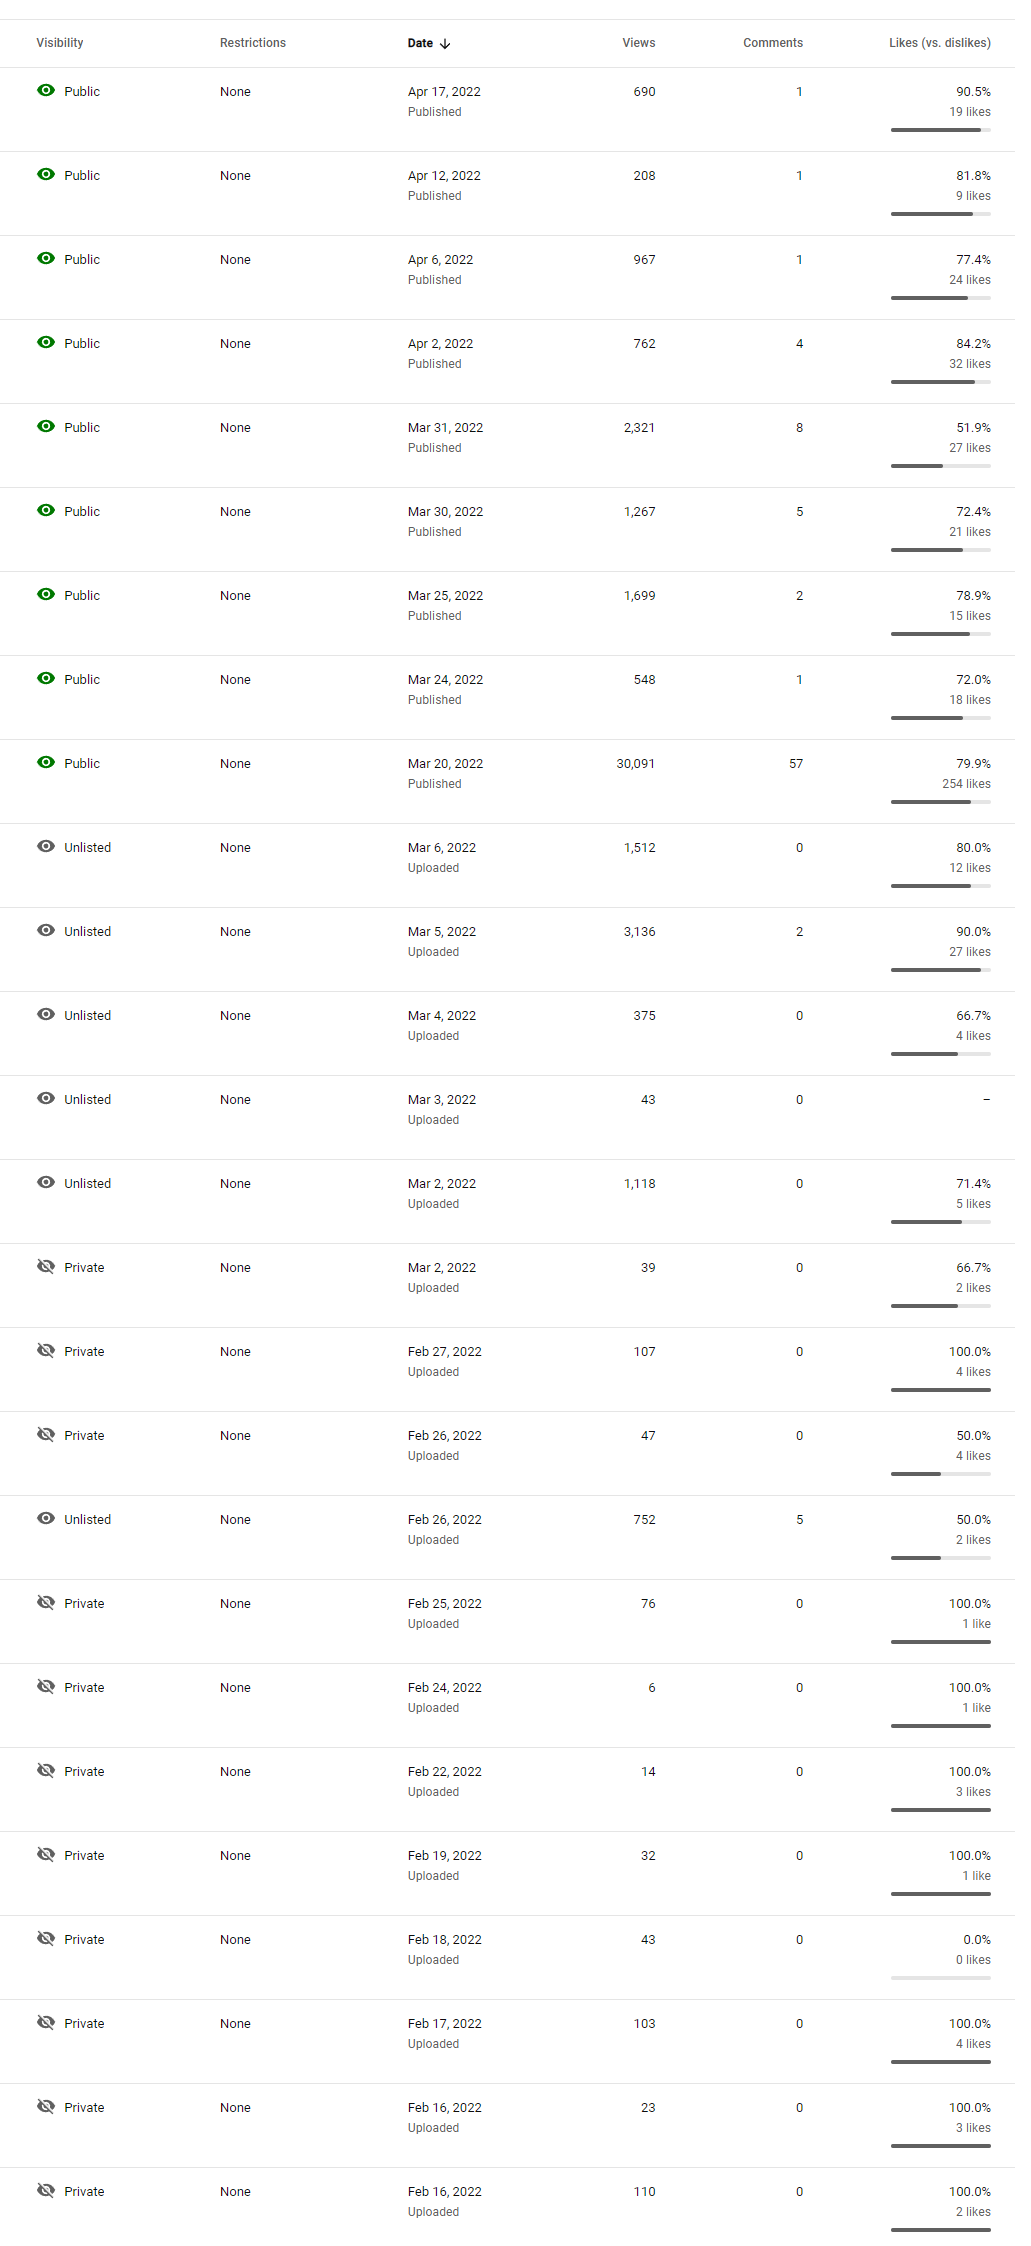Click the Private crossed-eye icon for Feb 27, 2022
This screenshot has width=1031, height=2246.
tap(46, 1350)
